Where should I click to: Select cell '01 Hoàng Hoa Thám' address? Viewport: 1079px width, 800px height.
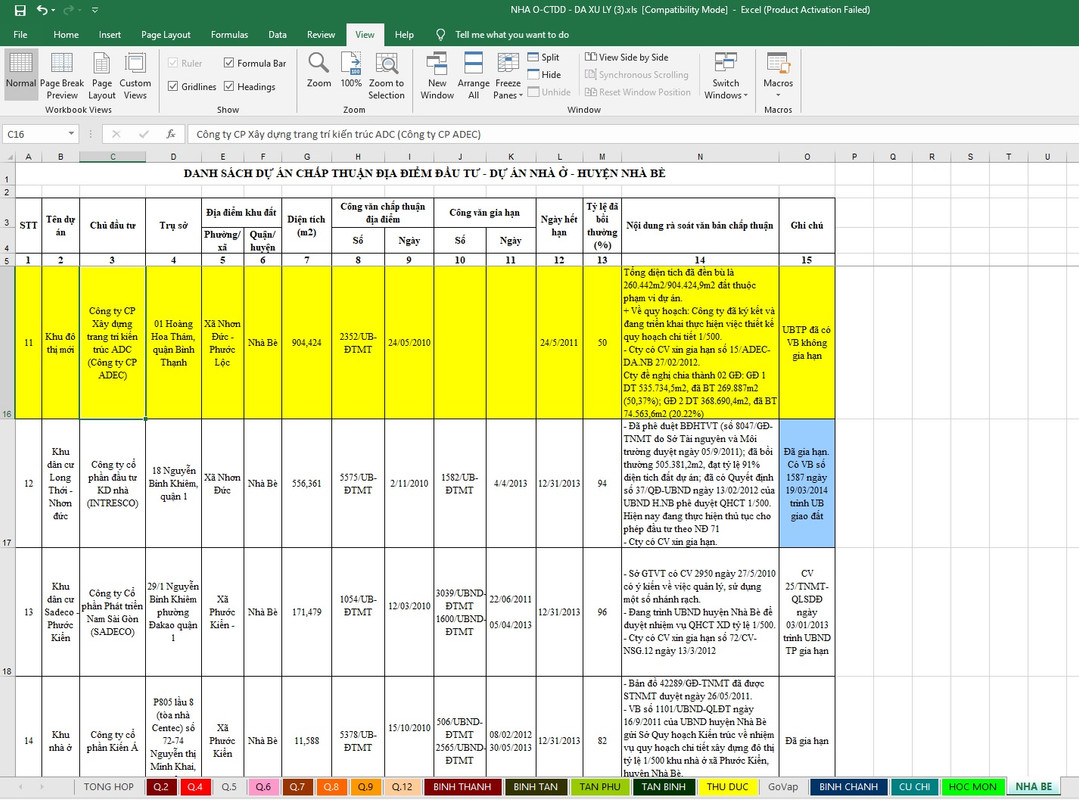click(173, 343)
